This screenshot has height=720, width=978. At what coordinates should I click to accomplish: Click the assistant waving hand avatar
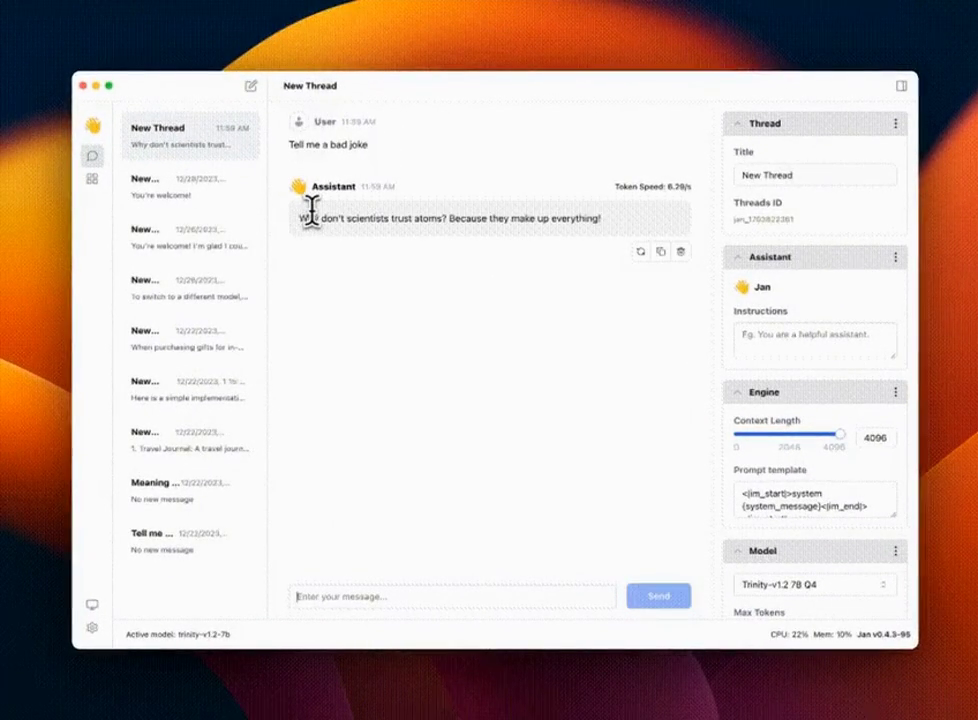tap(298, 187)
